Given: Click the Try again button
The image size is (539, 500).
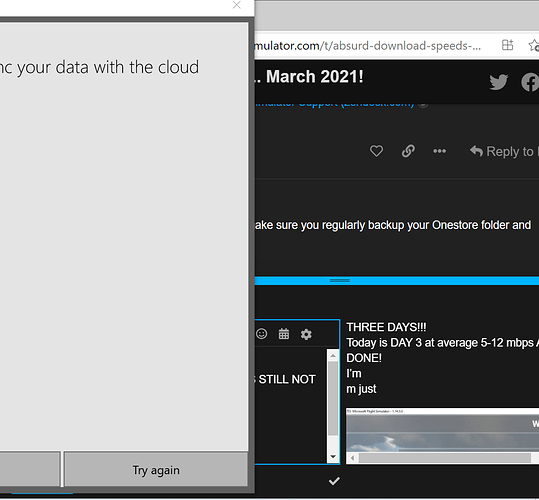Looking at the screenshot, I should tap(156, 469).
